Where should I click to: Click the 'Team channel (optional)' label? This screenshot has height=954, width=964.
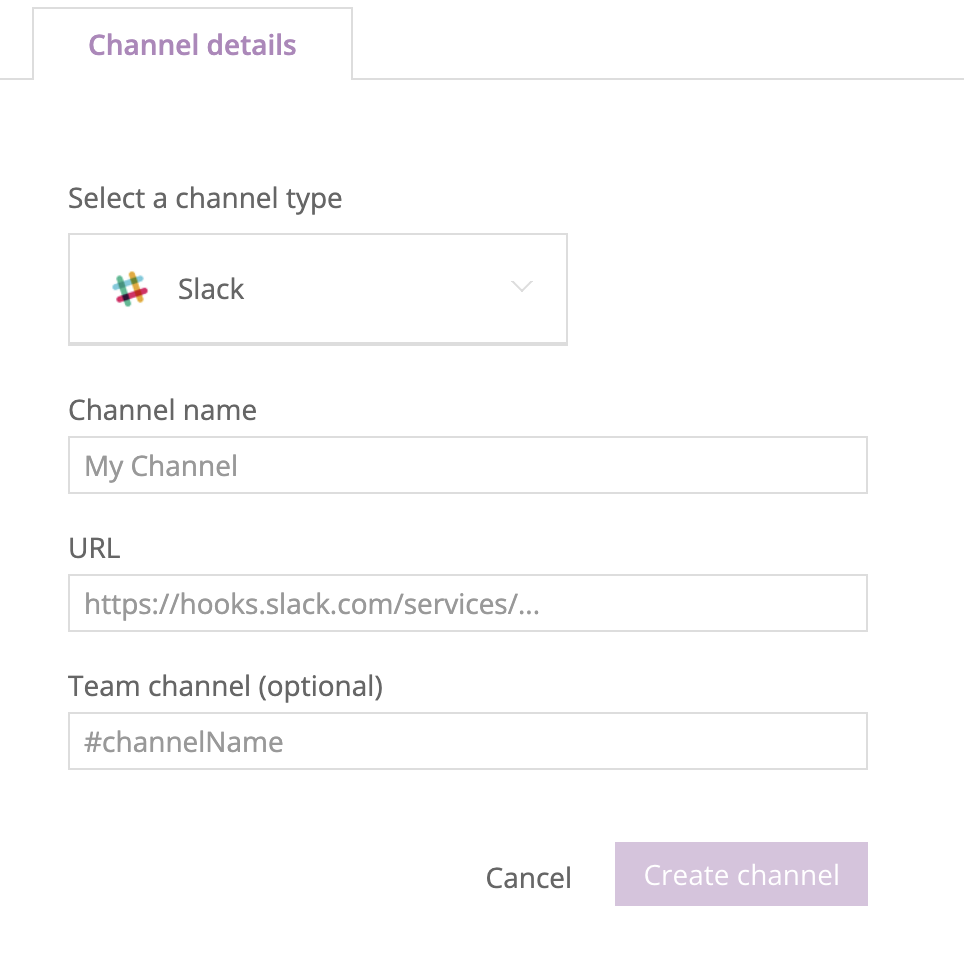click(x=226, y=687)
